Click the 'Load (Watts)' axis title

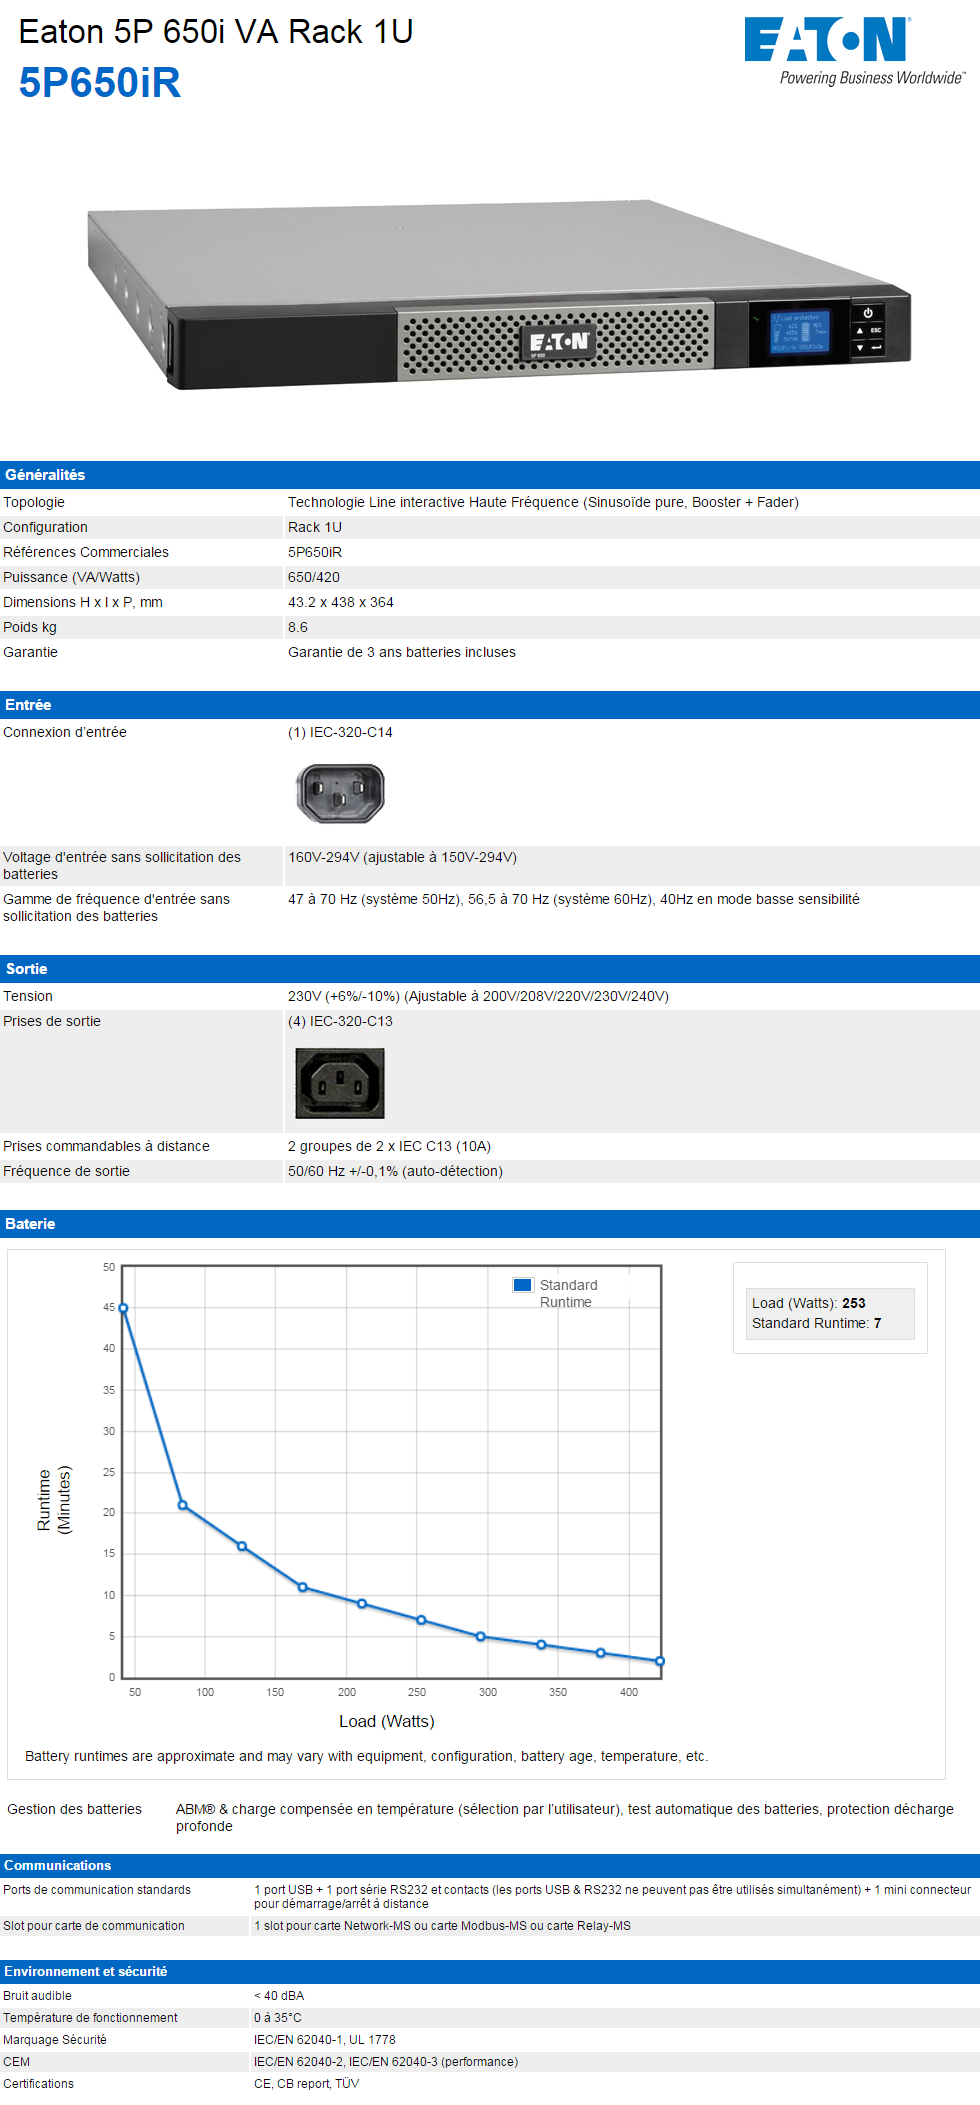[x=387, y=1721]
